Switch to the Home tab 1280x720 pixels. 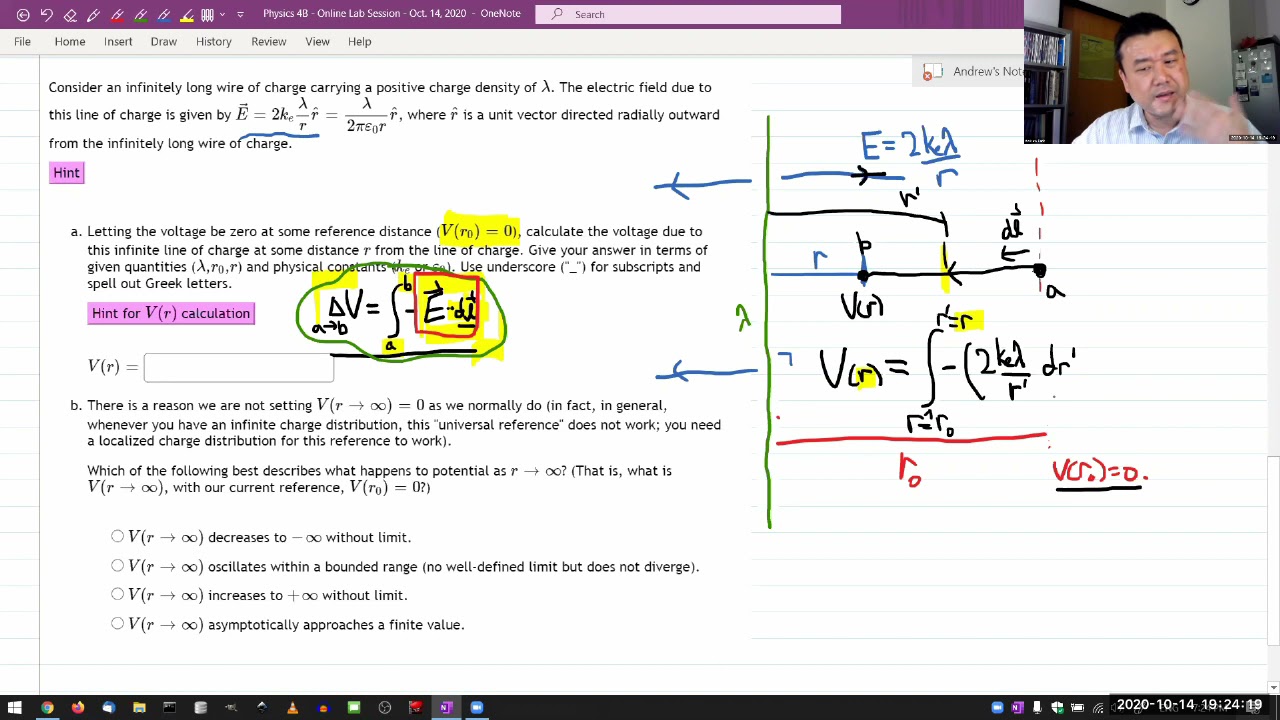pyautogui.click(x=70, y=41)
